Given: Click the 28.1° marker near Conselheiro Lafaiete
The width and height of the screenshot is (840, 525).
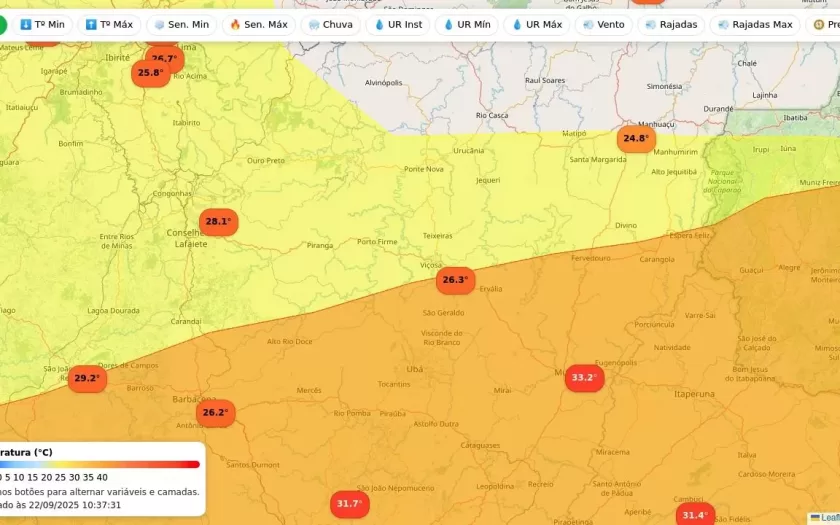Looking at the screenshot, I should coord(218,222).
